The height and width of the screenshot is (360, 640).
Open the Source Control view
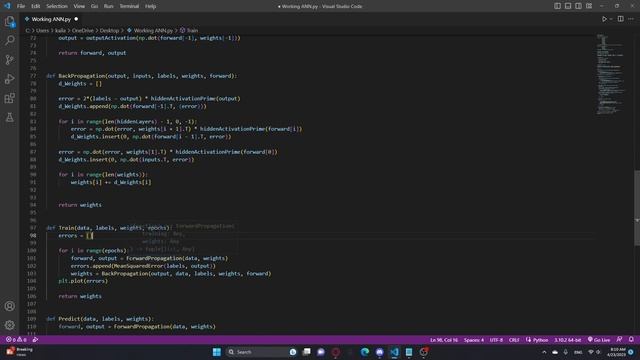click(x=9, y=60)
